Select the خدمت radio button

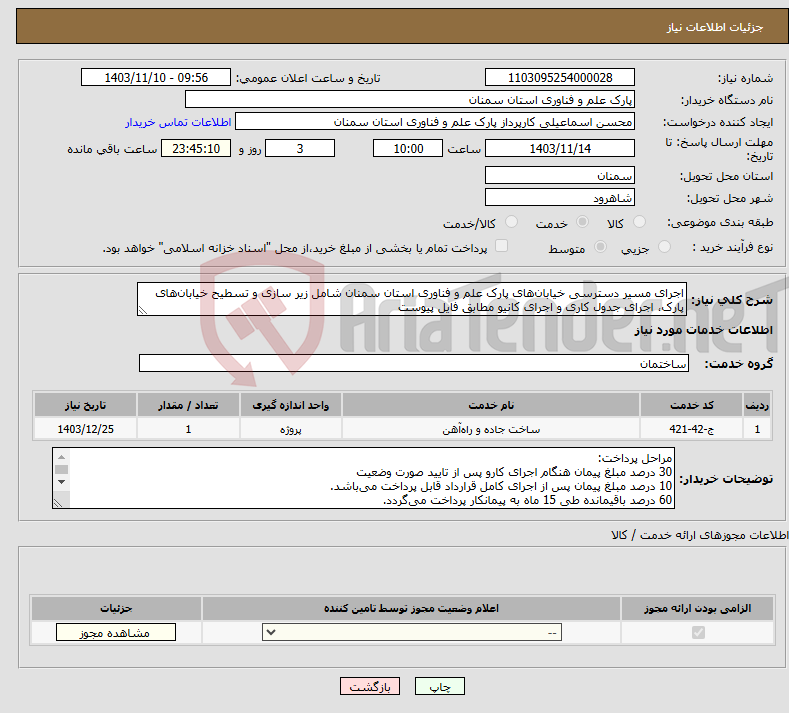click(582, 221)
